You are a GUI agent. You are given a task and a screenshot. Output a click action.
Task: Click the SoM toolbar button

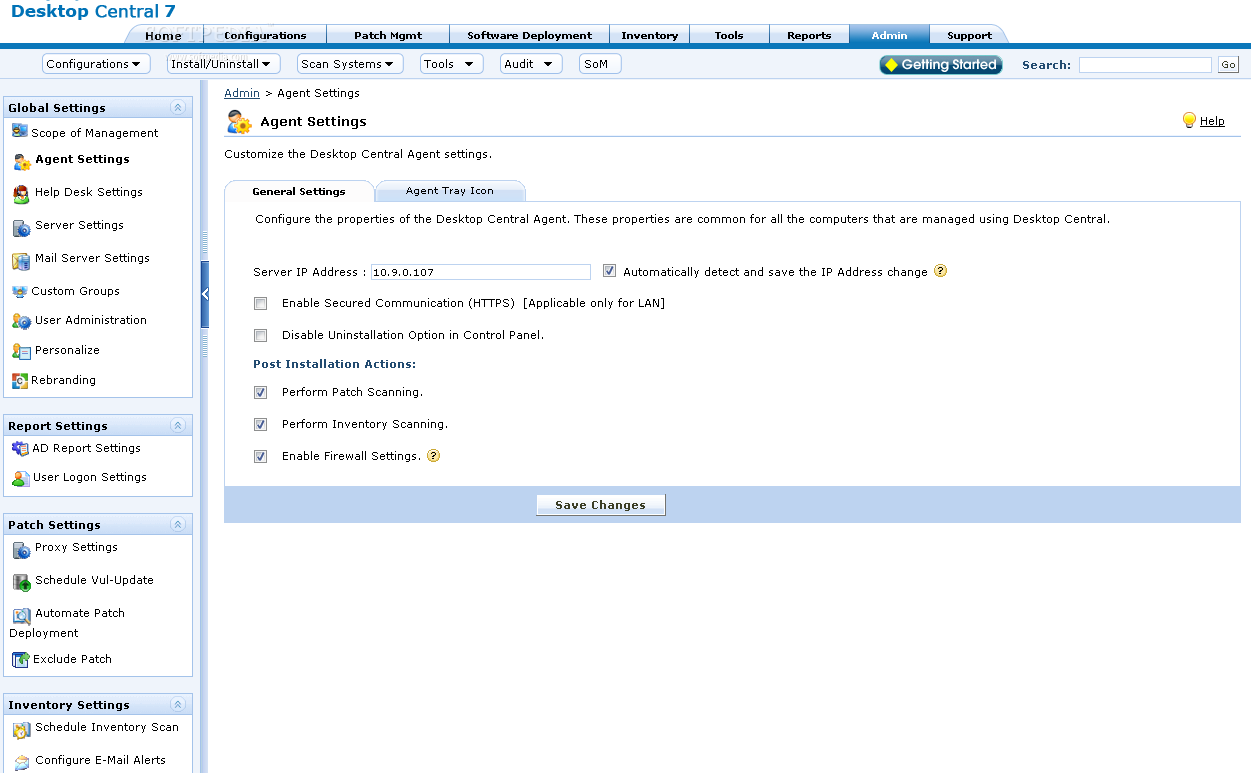click(600, 64)
